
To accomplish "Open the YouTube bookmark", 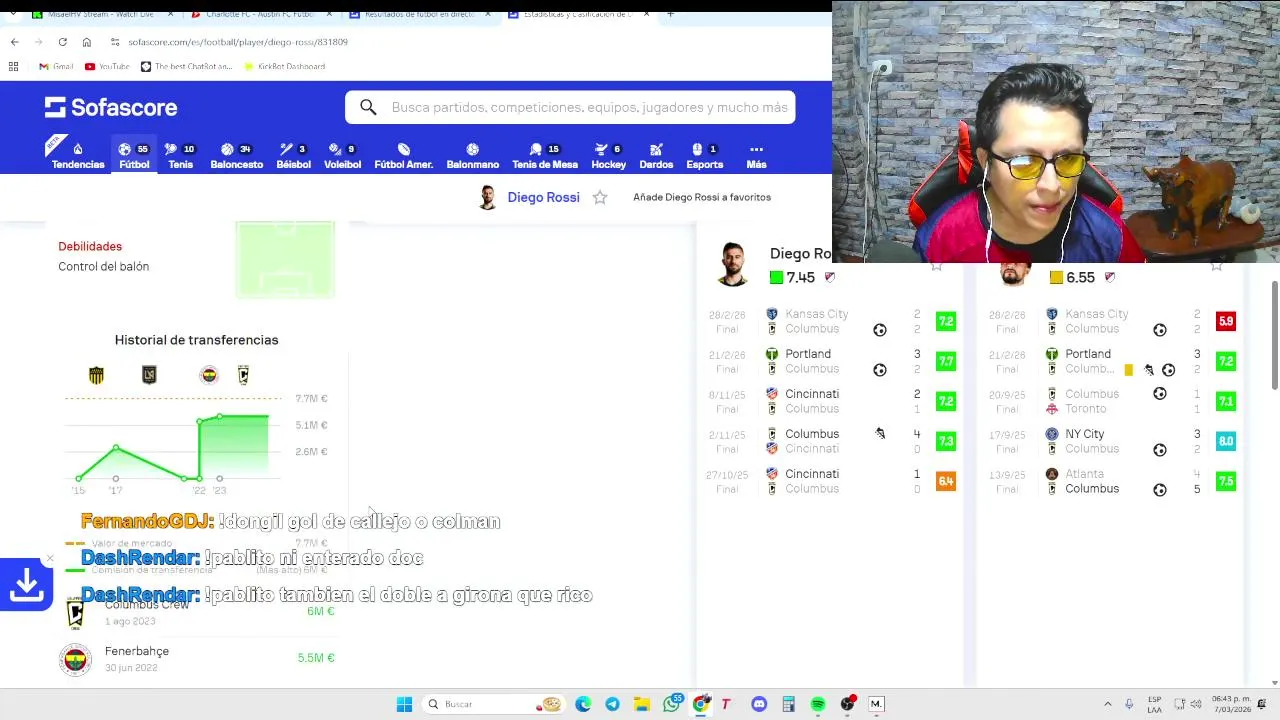I will (x=107, y=66).
